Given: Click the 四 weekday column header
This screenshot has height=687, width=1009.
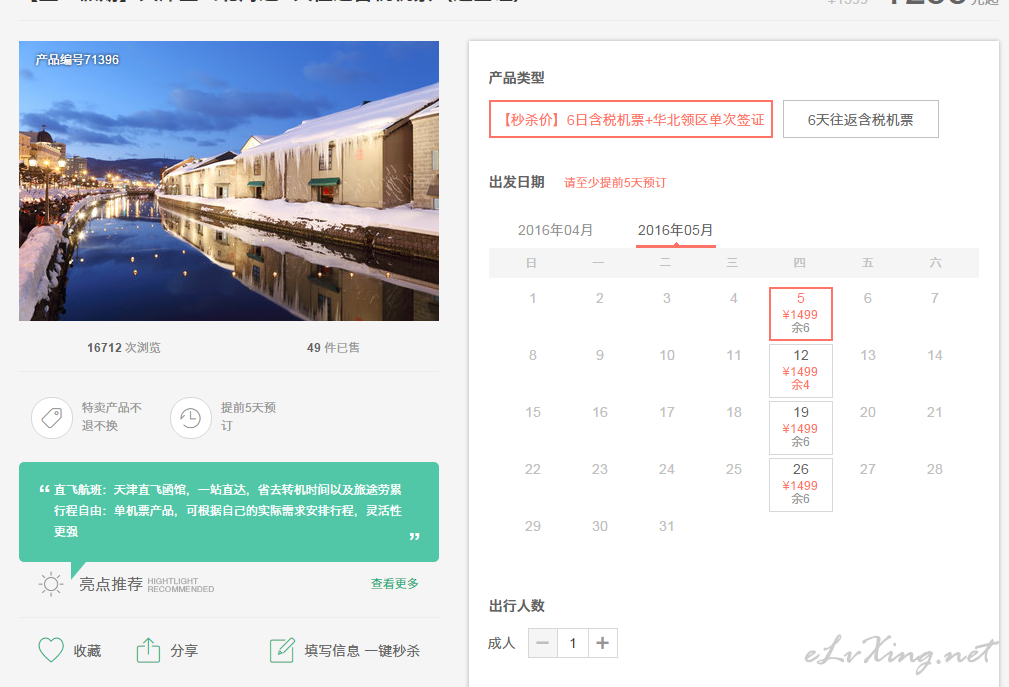Looking at the screenshot, I should point(800,262).
